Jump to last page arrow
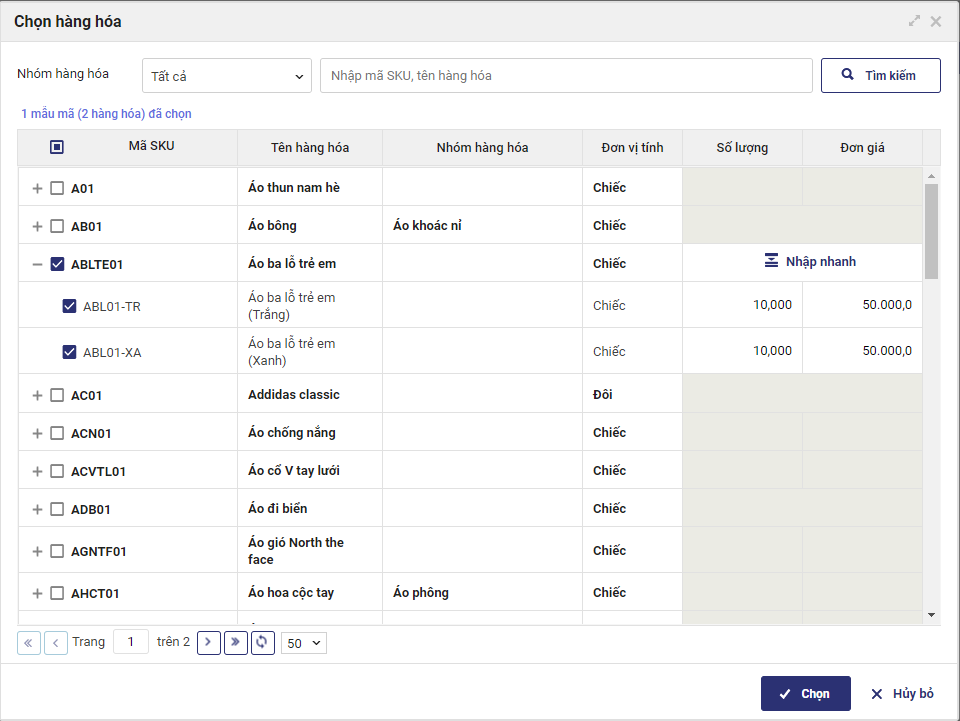960x721 pixels. pyautogui.click(x=236, y=642)
